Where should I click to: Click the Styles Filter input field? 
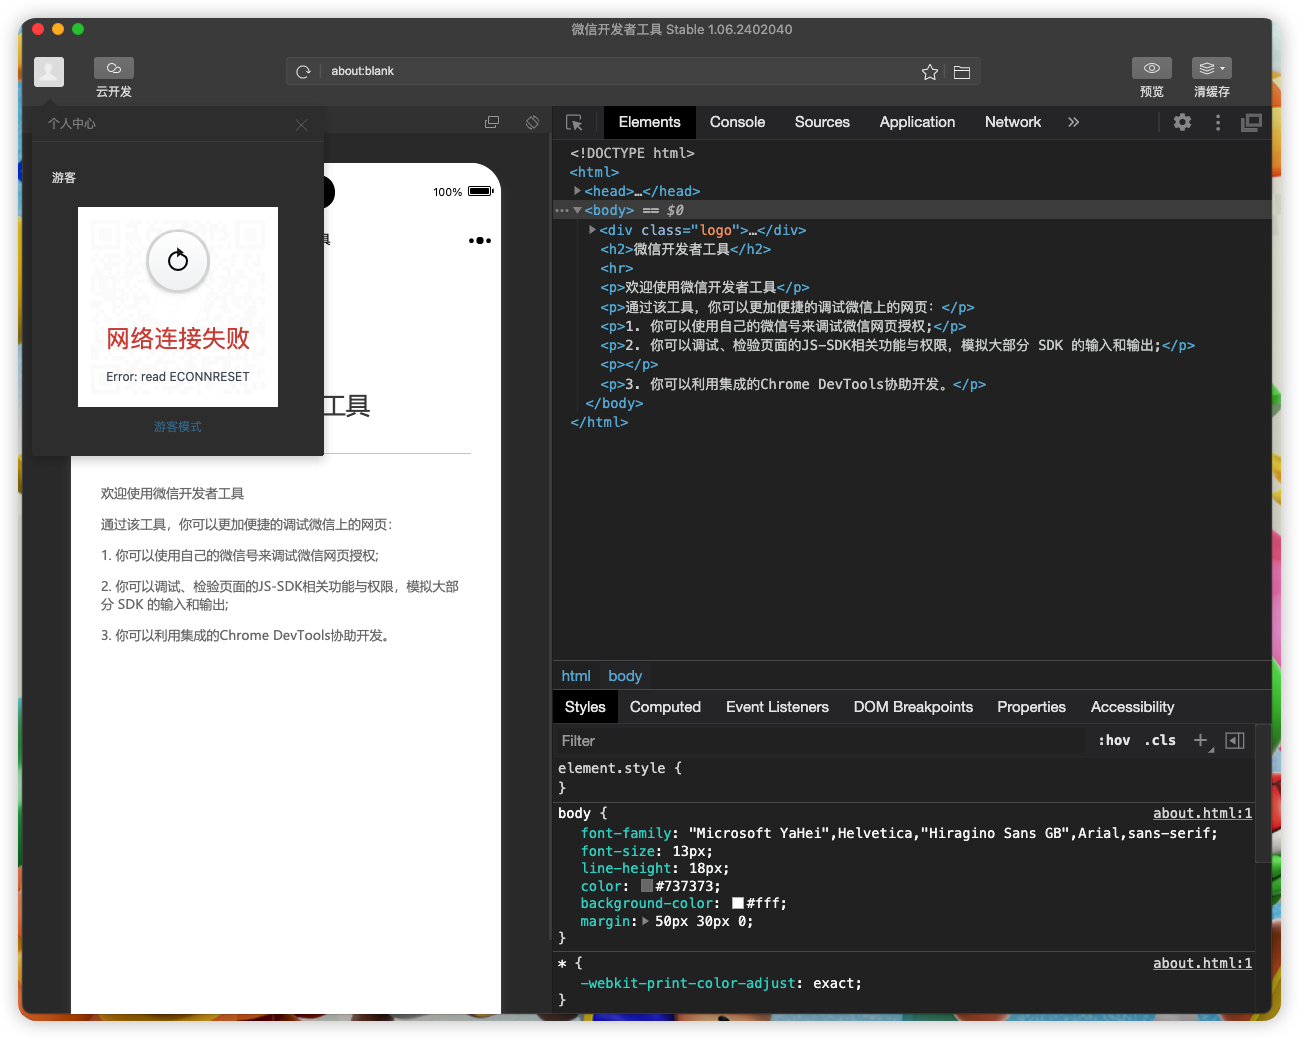pos(820,741)
